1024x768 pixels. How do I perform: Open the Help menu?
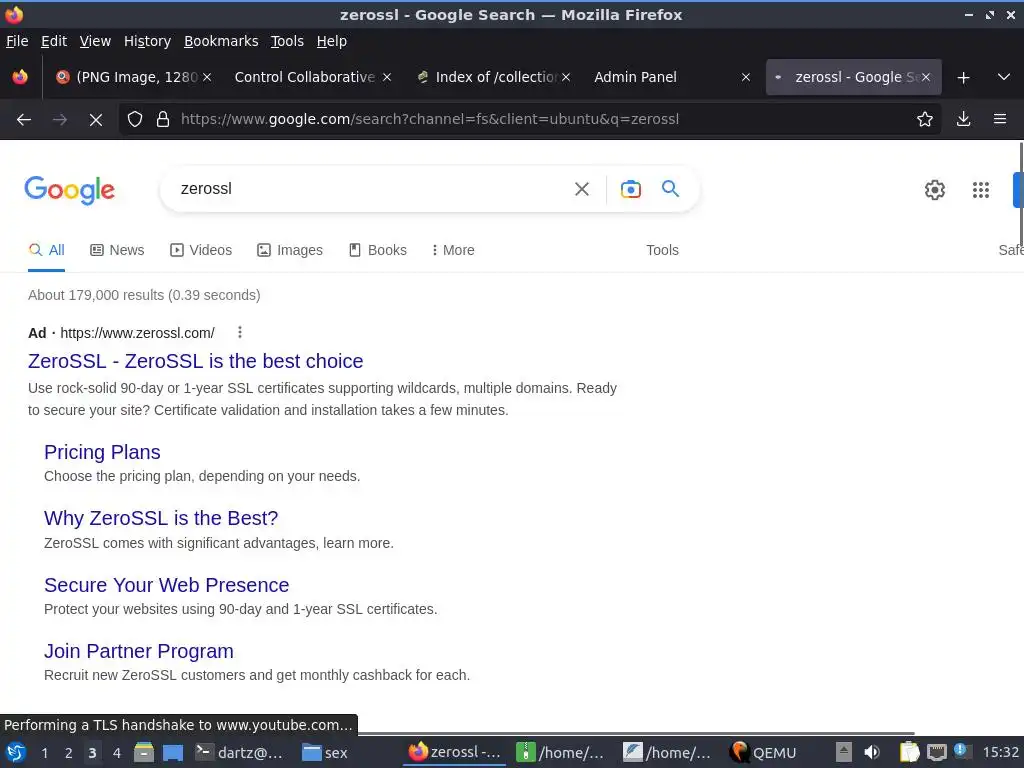point(331,41)
